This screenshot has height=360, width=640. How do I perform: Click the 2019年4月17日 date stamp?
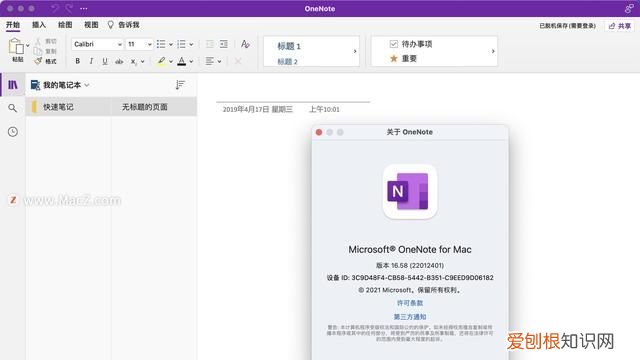coord(258,109)
